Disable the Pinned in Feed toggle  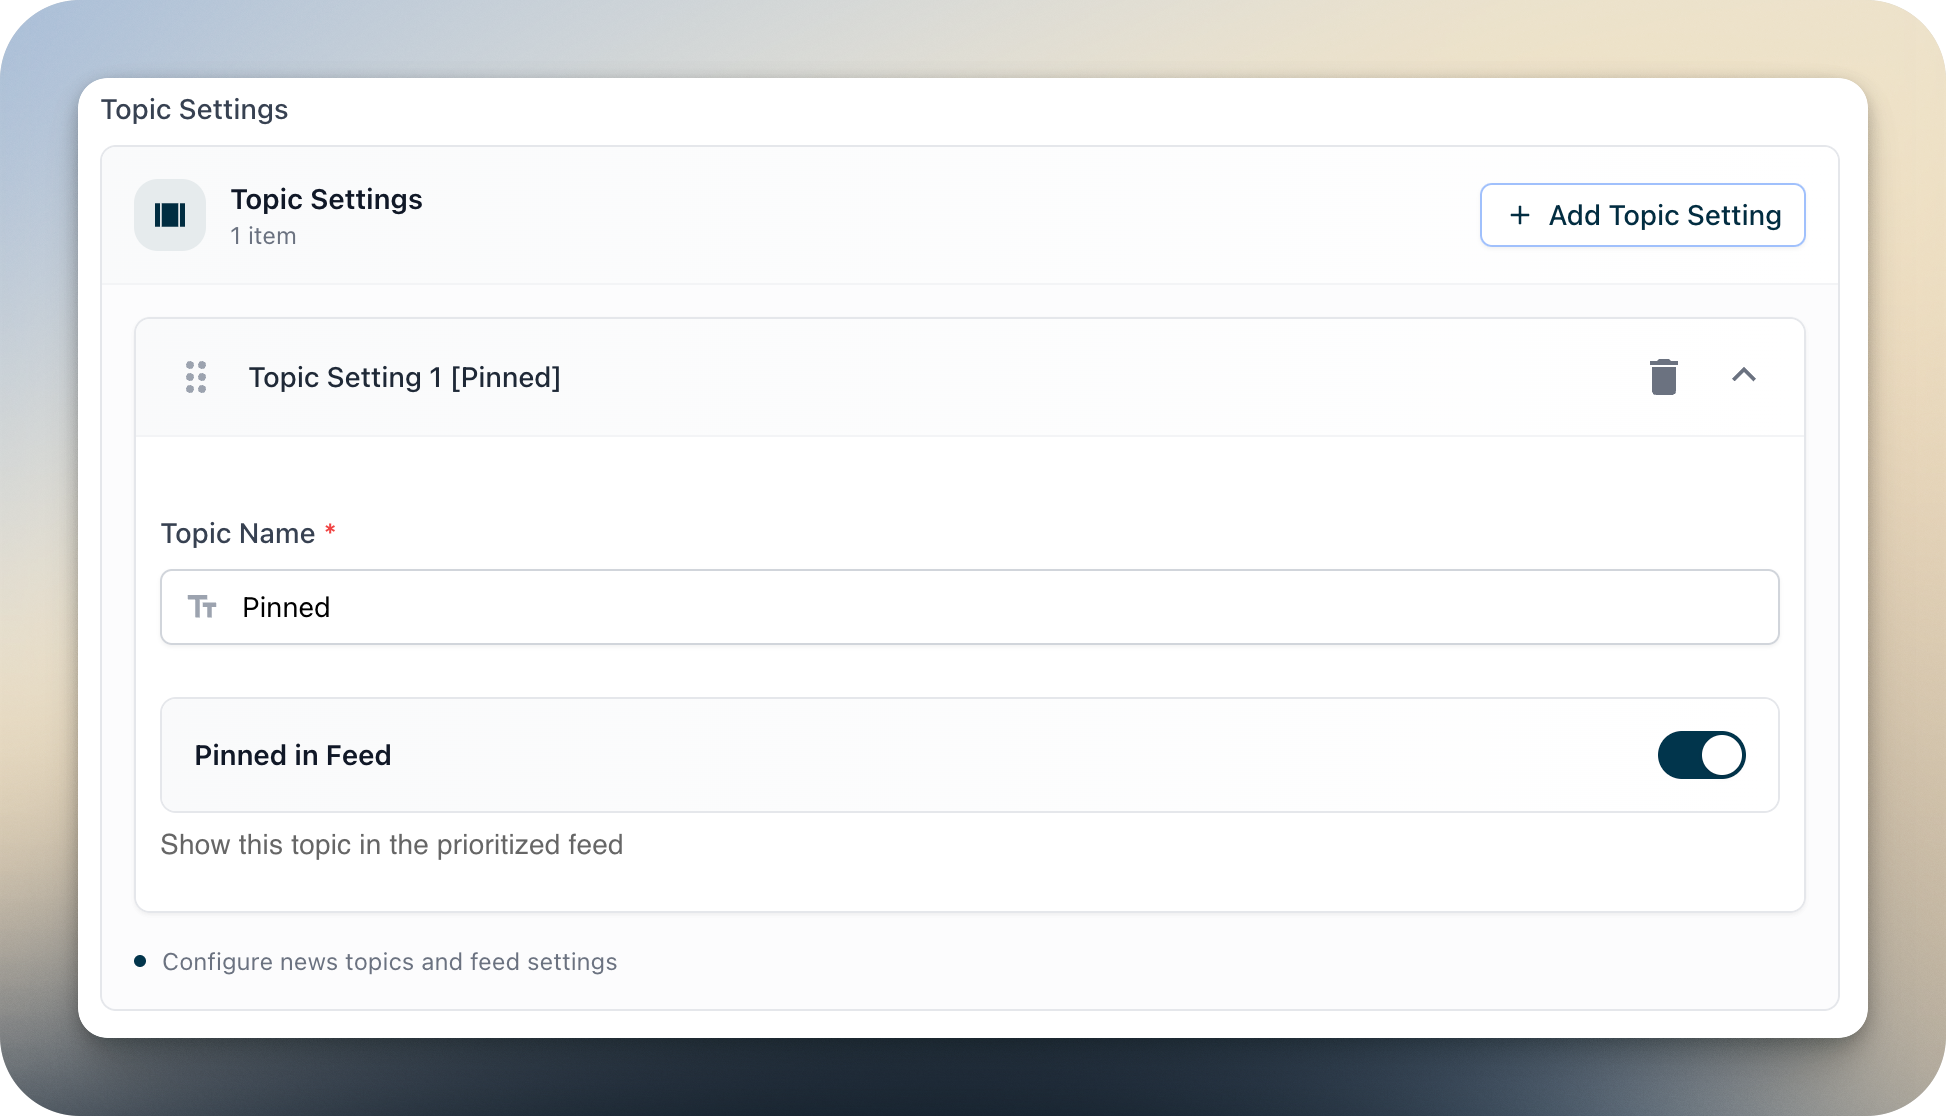[1701, 755]
